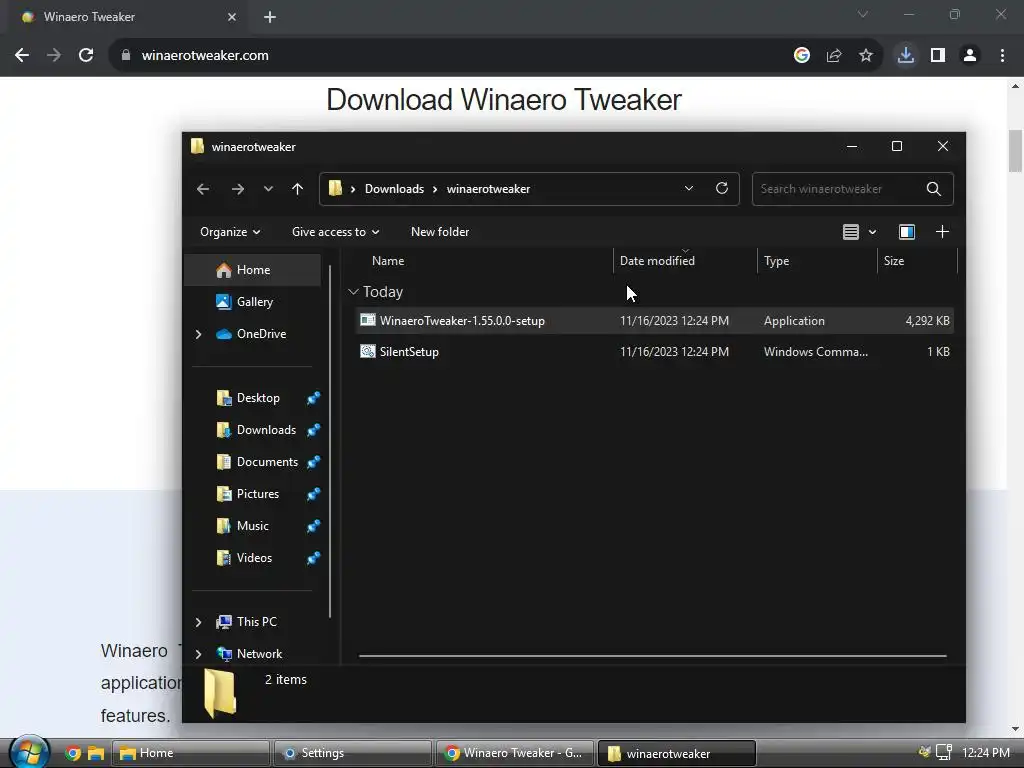This screenshot has width=1024, height=768.
Task: Toggle the preview pane icon
Action: 907,232
